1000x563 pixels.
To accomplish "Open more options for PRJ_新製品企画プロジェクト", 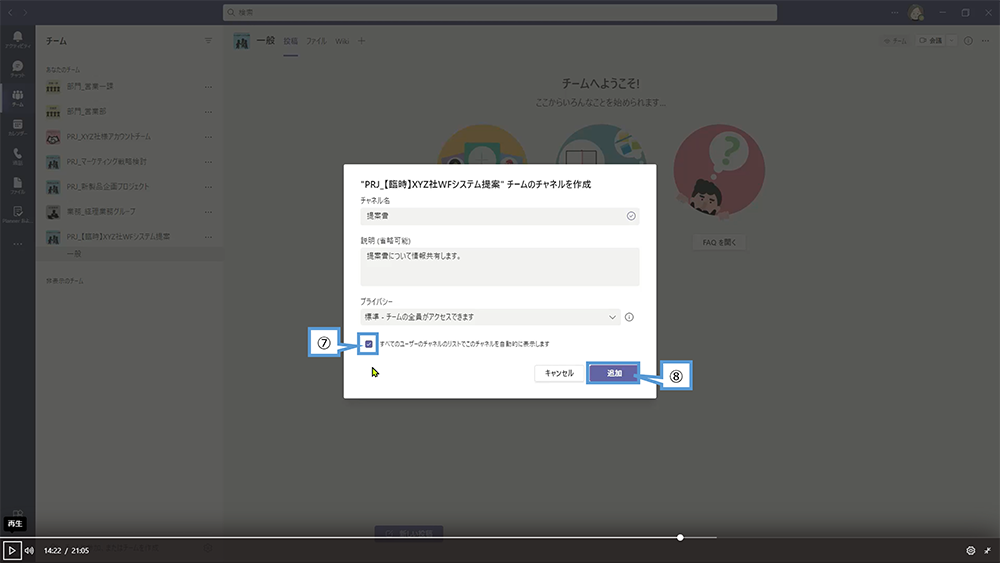I will pos(208,187).
